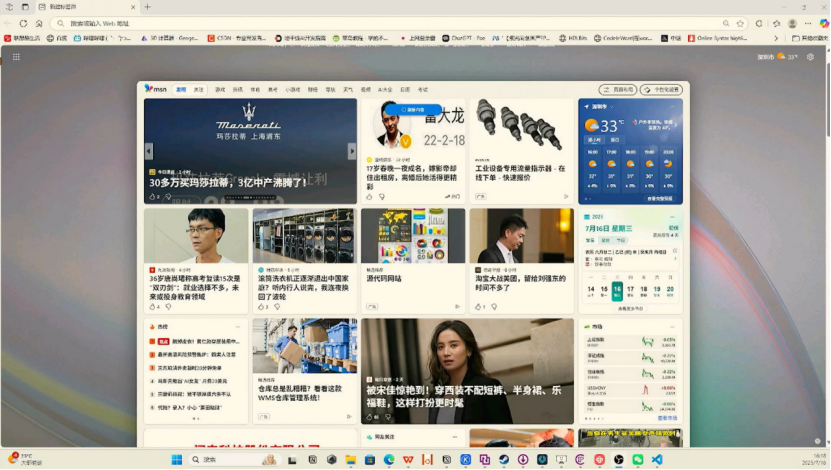Open the 被宋佳惊艳到 story image
Image resolution: width=831 pixels, height=470 pixels.
tap(467, 371)
